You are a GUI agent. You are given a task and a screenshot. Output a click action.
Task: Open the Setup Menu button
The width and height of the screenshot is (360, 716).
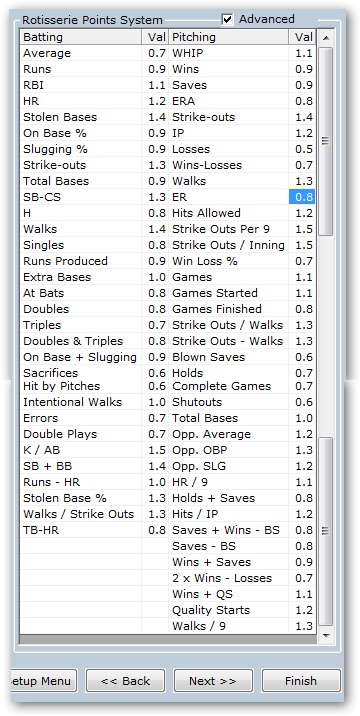point(42,681)
